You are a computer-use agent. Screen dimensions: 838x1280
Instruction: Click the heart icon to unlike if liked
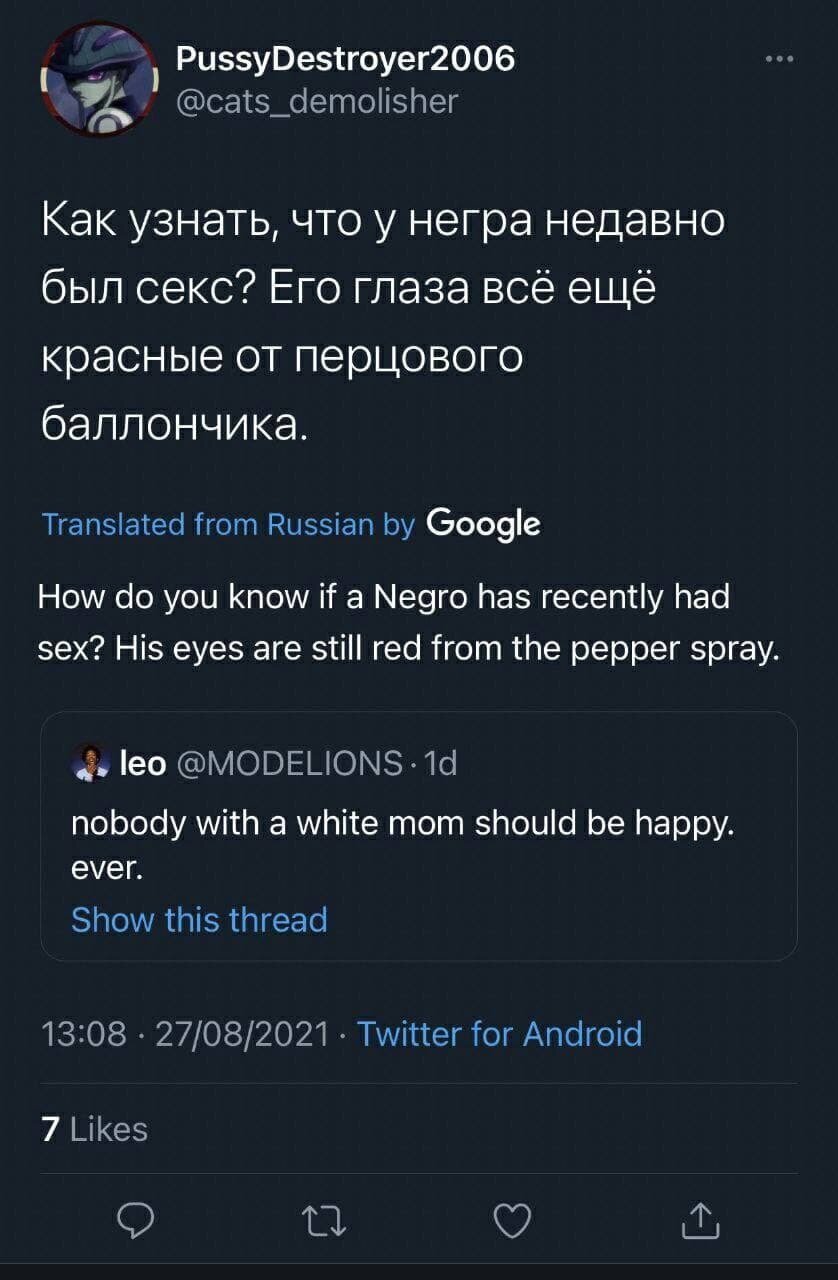(512, 1218)
